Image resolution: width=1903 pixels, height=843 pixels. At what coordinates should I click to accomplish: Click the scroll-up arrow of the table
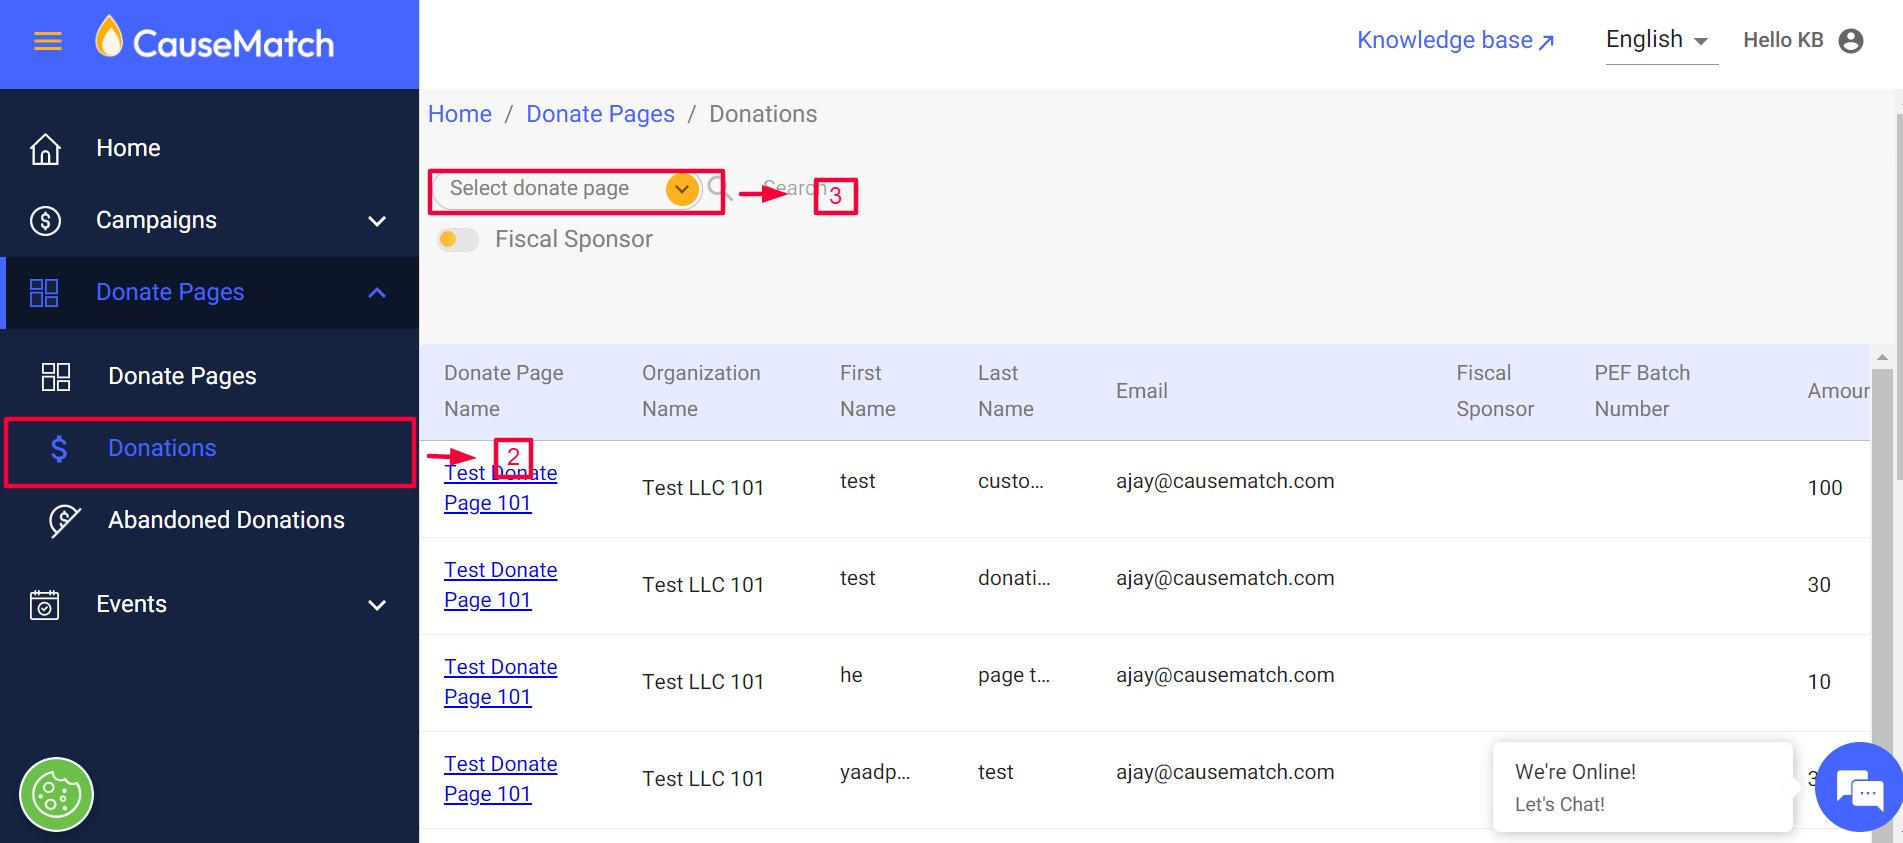(1882, 357)
